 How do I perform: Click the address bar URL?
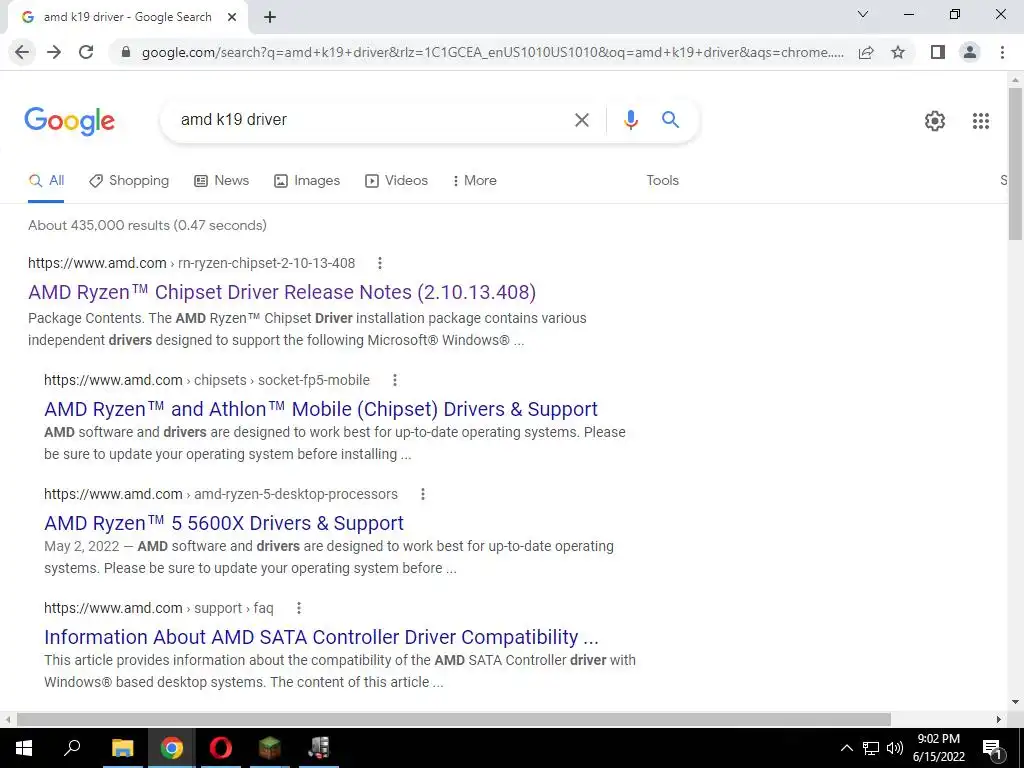[492, 52]
